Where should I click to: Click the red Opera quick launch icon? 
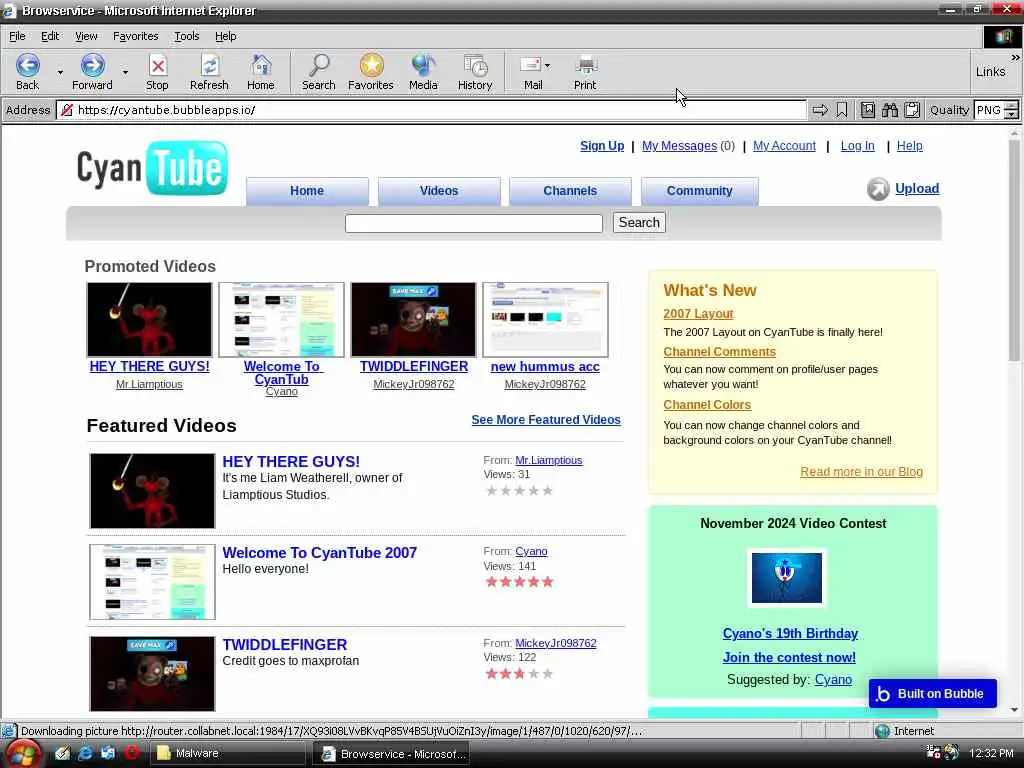(x=131, y=753)
